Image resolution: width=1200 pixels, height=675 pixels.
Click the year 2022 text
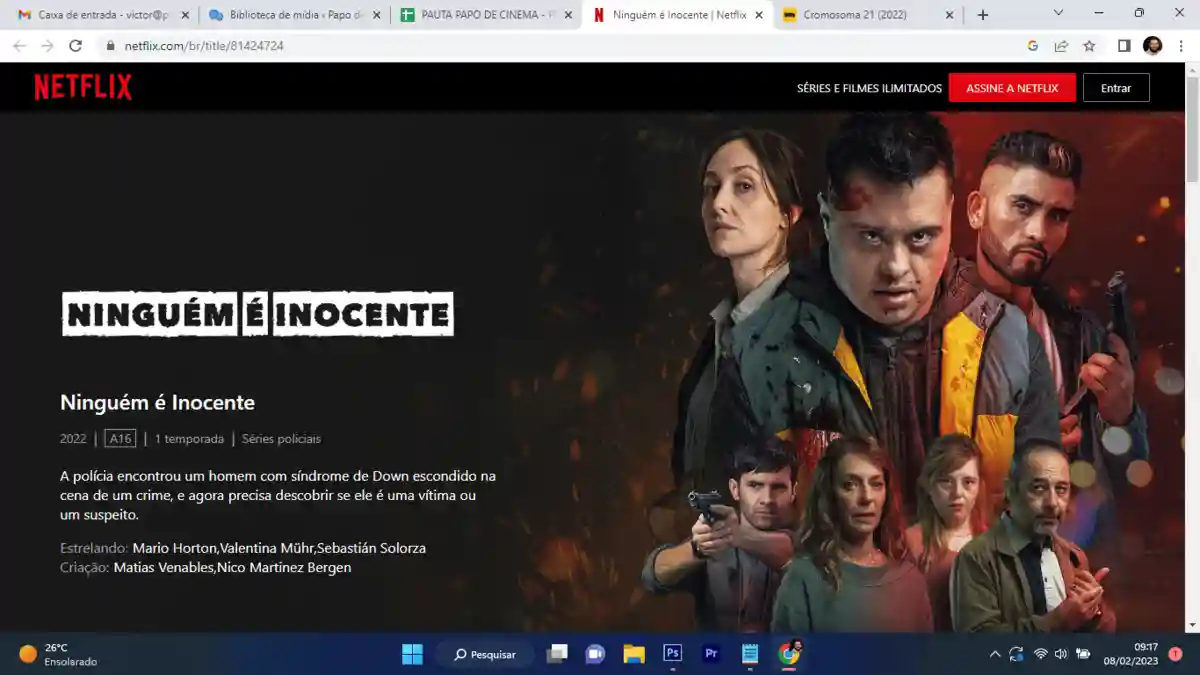point(73,439)
